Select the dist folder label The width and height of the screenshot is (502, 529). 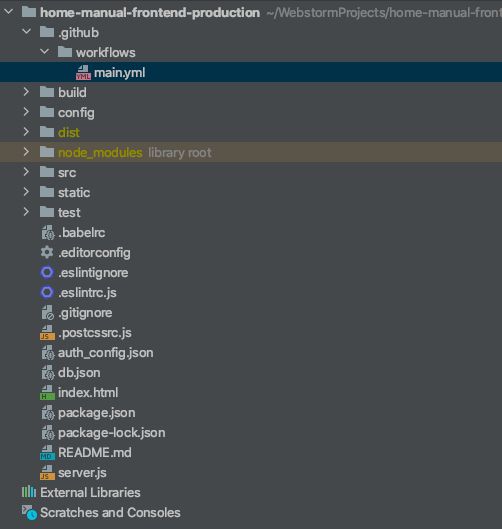[x=69, y=132]
